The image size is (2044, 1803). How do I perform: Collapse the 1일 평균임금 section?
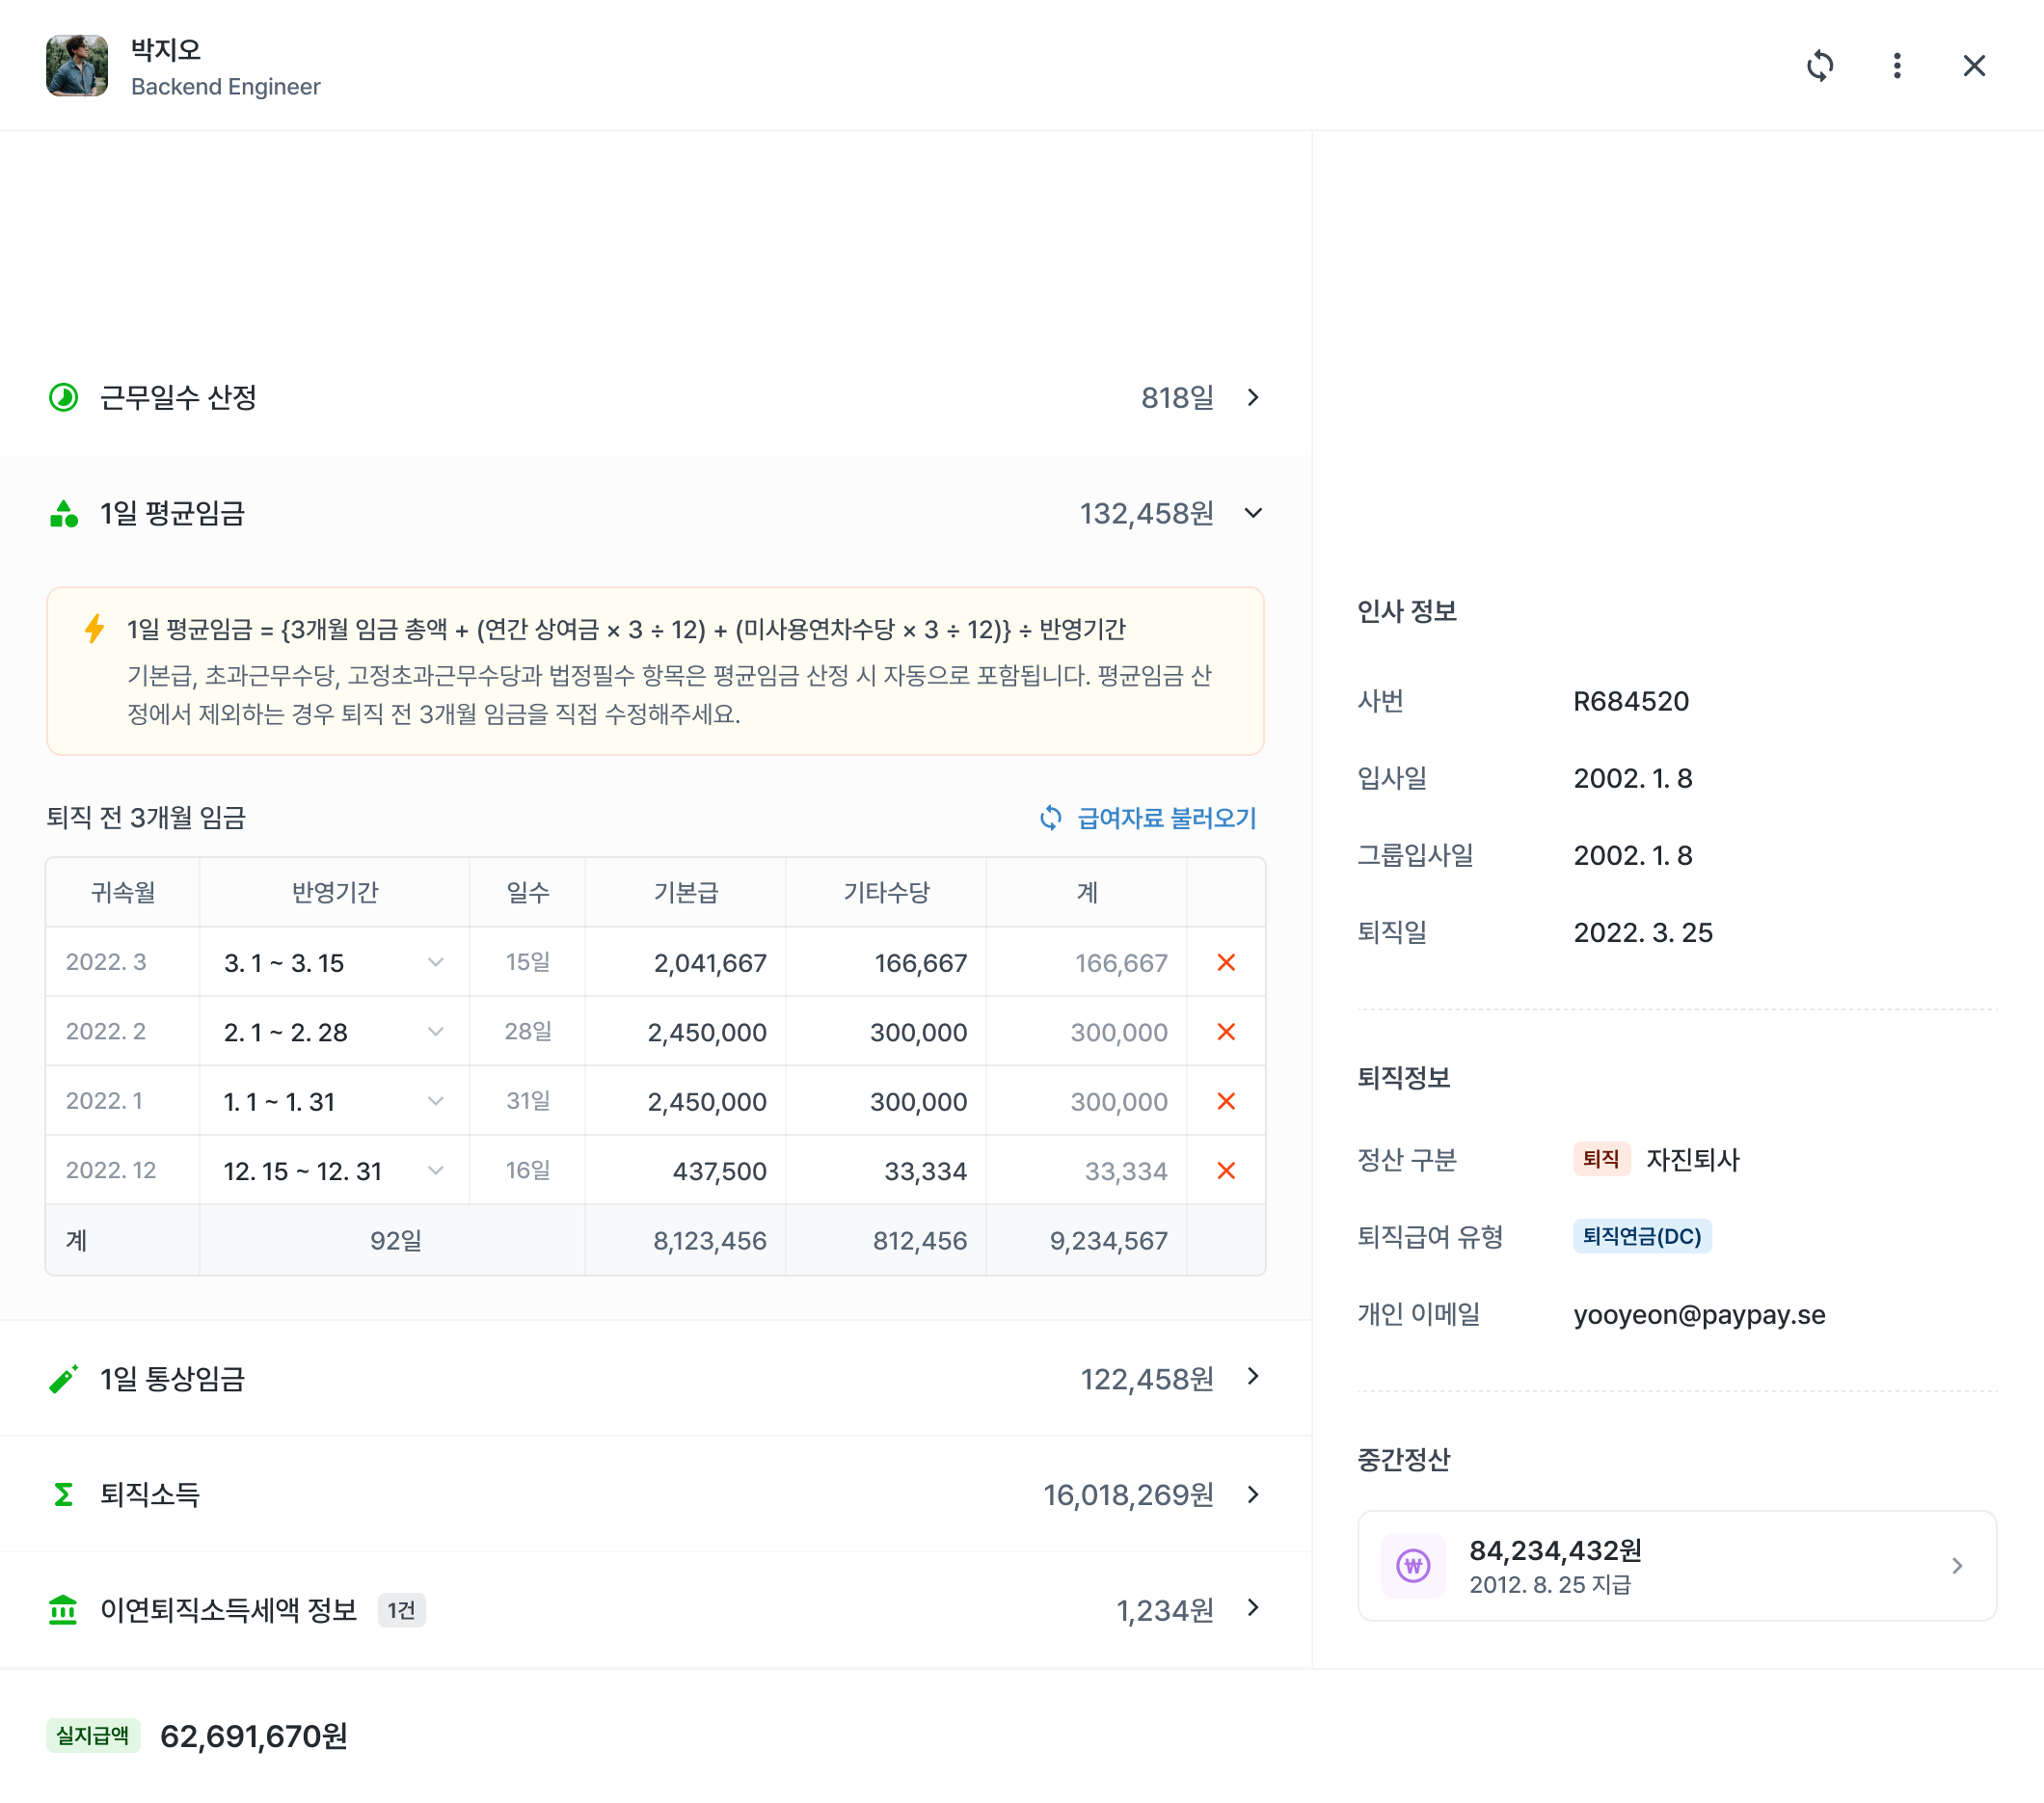1252,513
